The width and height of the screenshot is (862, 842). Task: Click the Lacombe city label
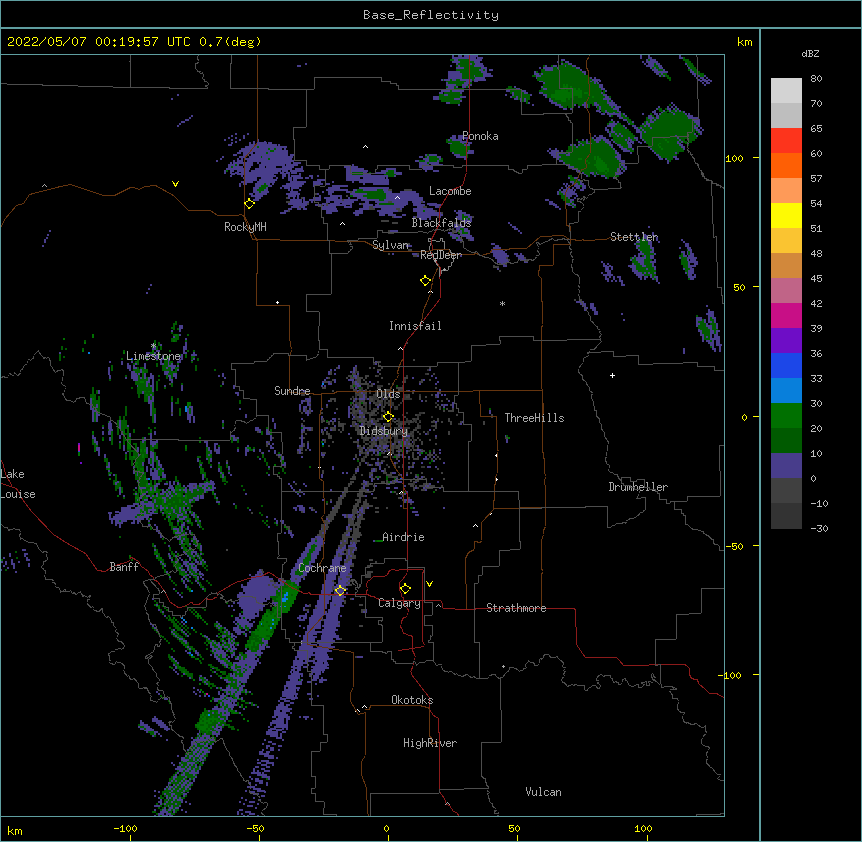pos(450,191)
